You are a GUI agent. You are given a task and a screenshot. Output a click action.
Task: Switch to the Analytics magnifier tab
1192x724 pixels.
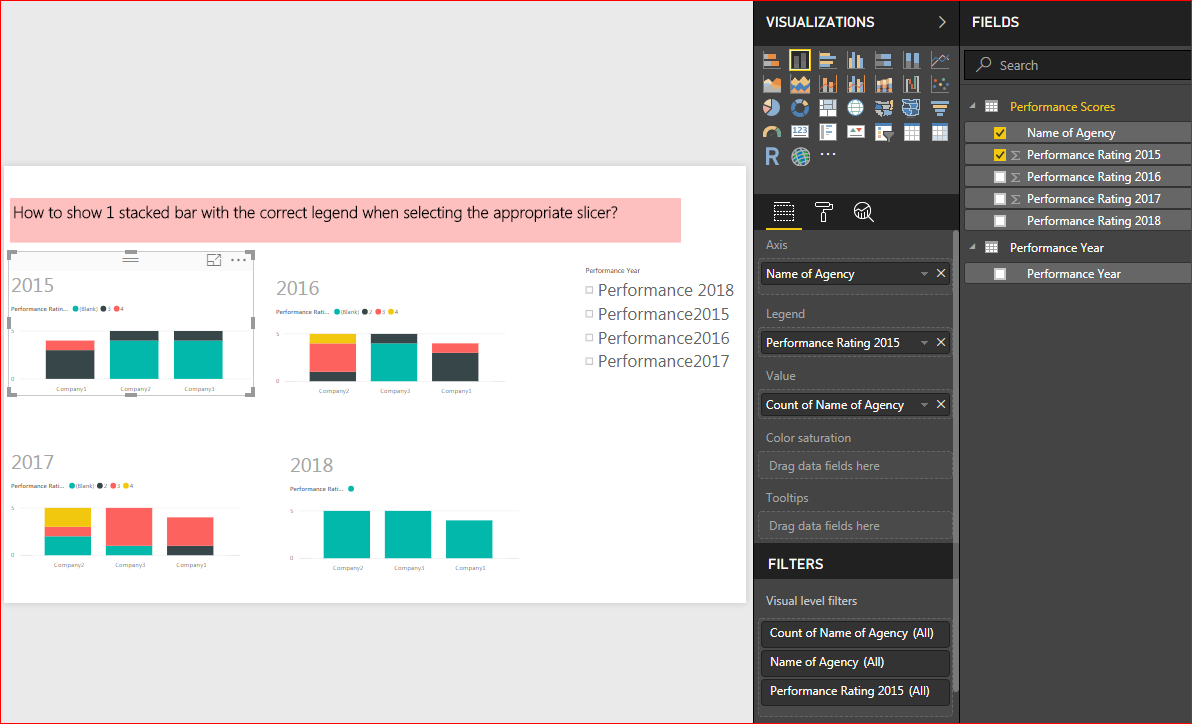(864, 211)
